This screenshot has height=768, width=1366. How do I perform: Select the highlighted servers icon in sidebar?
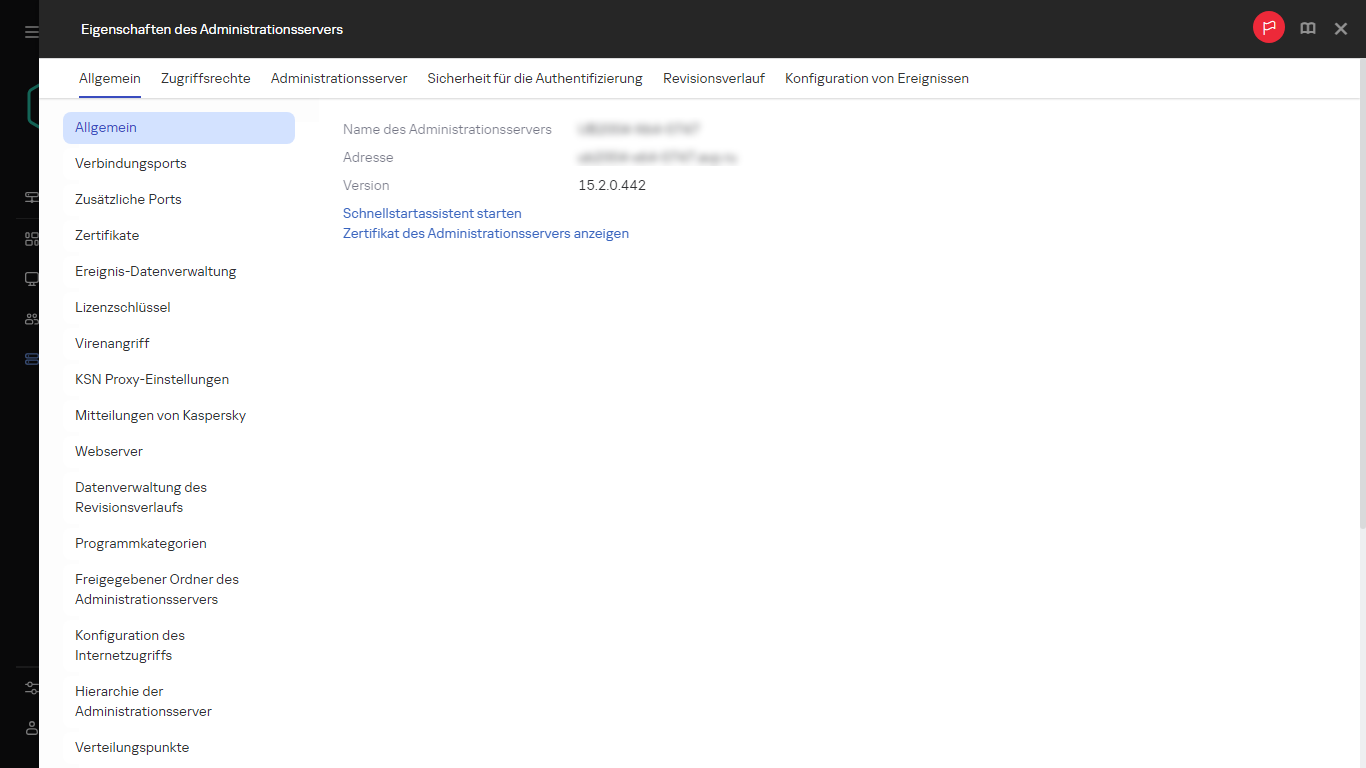pyautogui.click(x=29, y=358)
